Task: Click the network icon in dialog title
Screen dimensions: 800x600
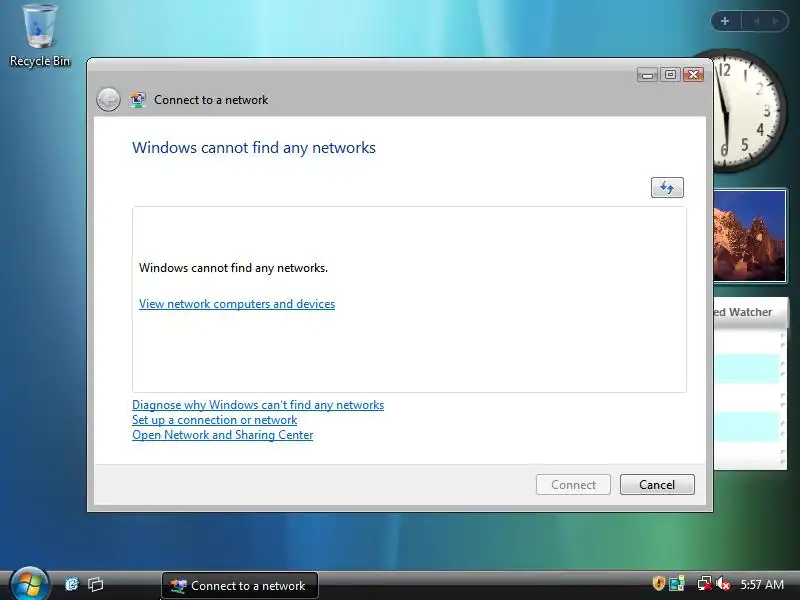Action: tap(137, 99)
